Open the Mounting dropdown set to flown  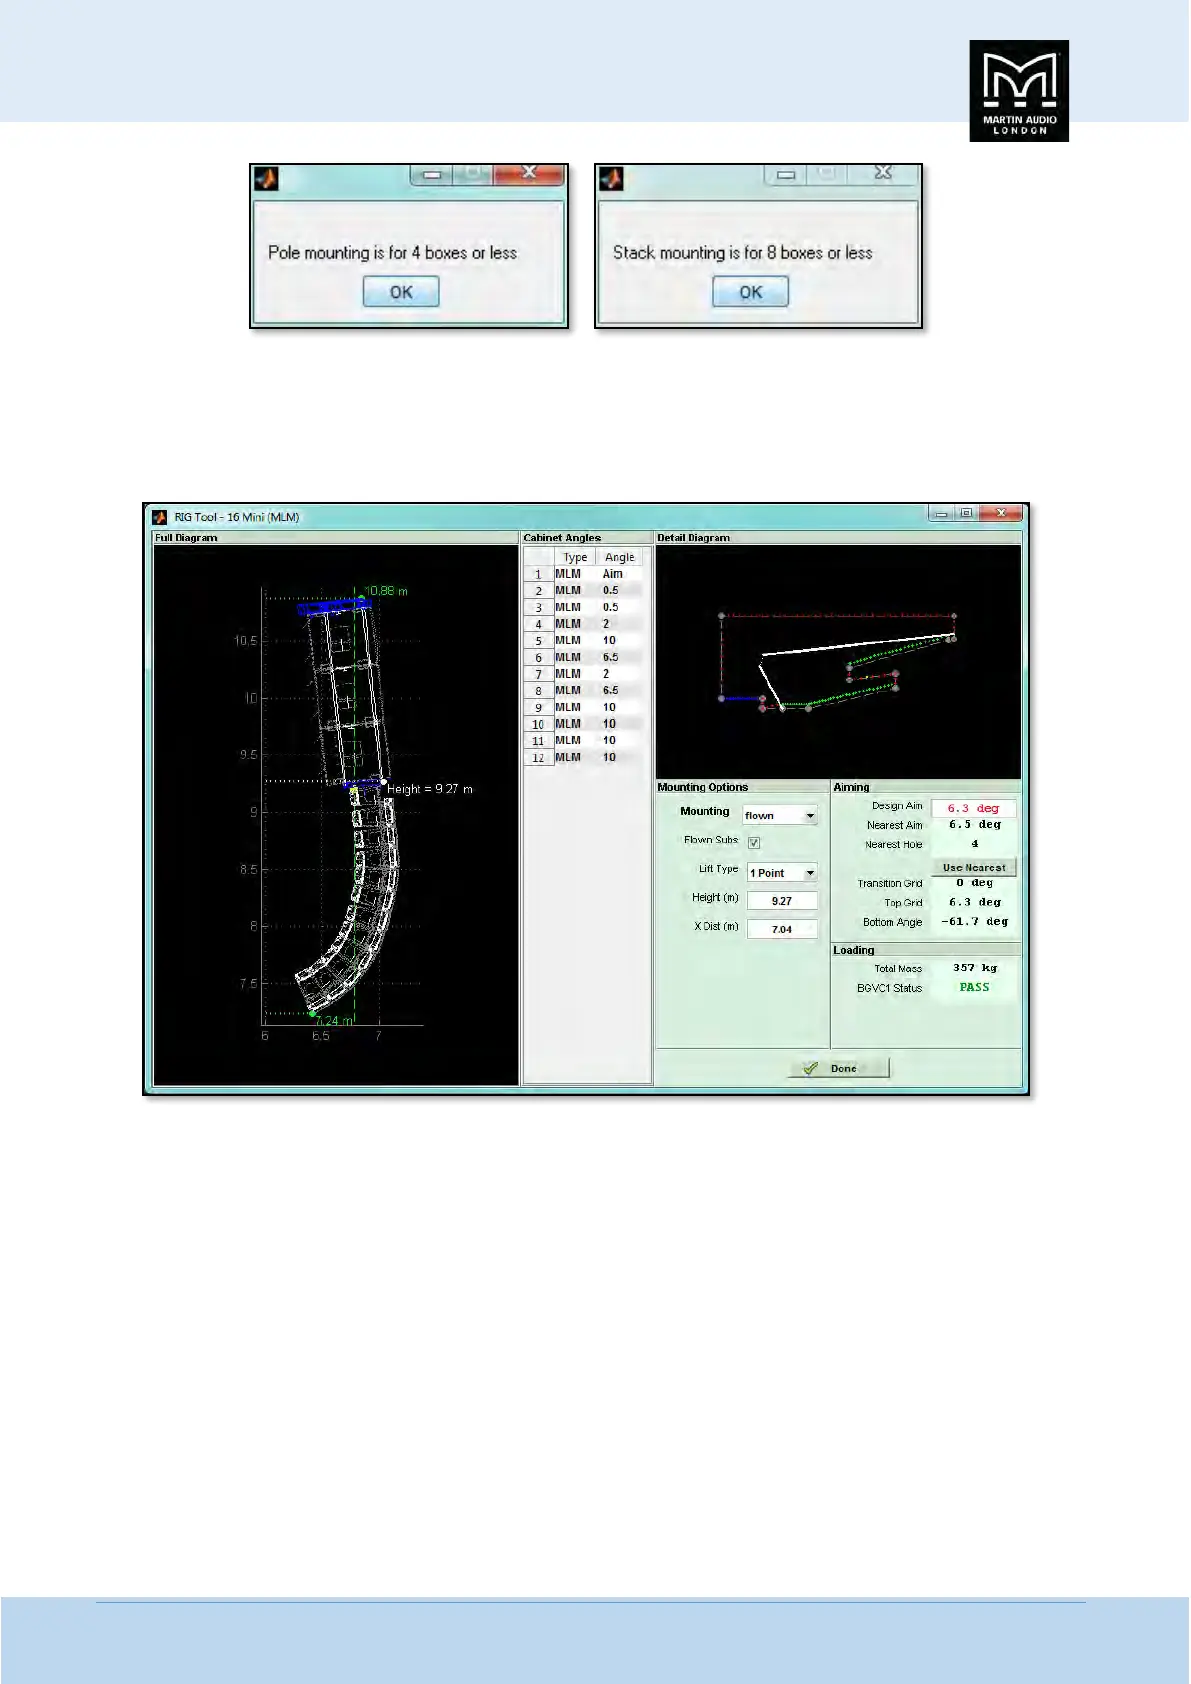(x=780, y=815)
